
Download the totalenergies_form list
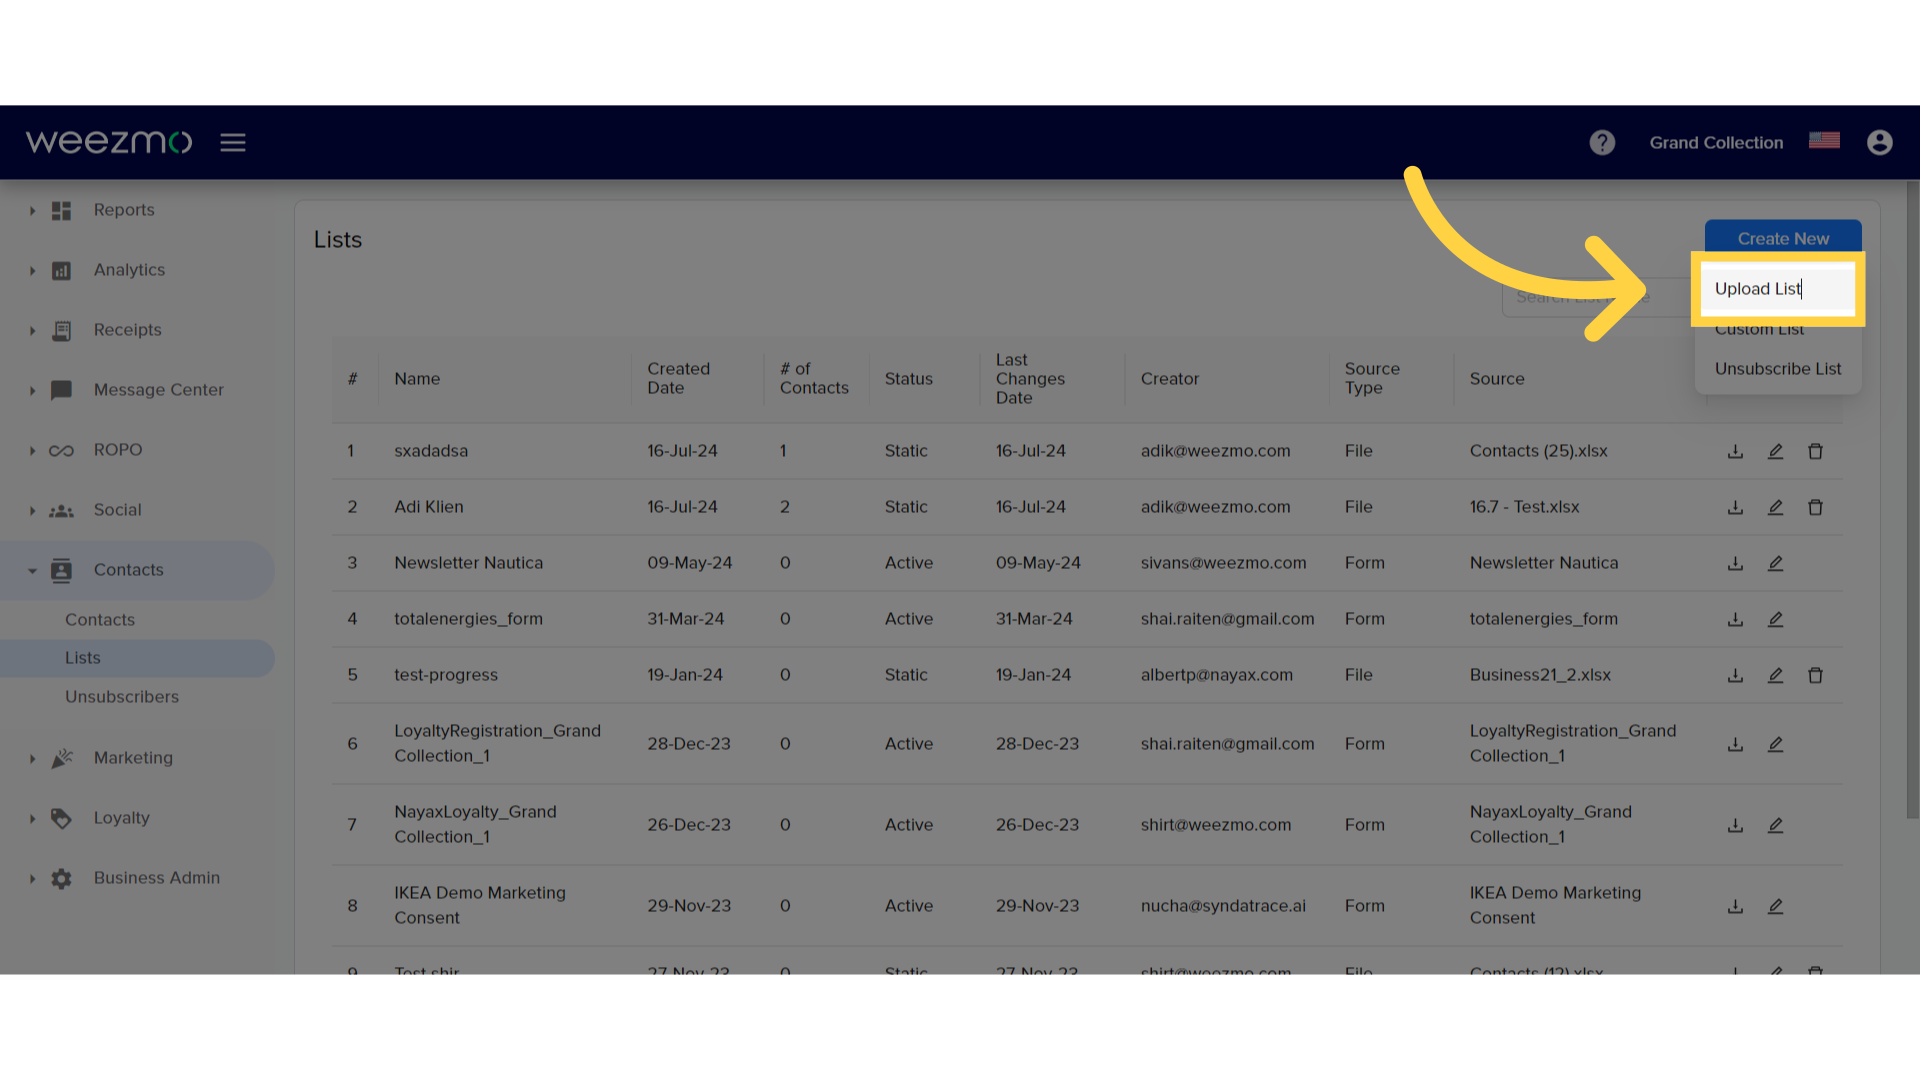(1735, 619)
